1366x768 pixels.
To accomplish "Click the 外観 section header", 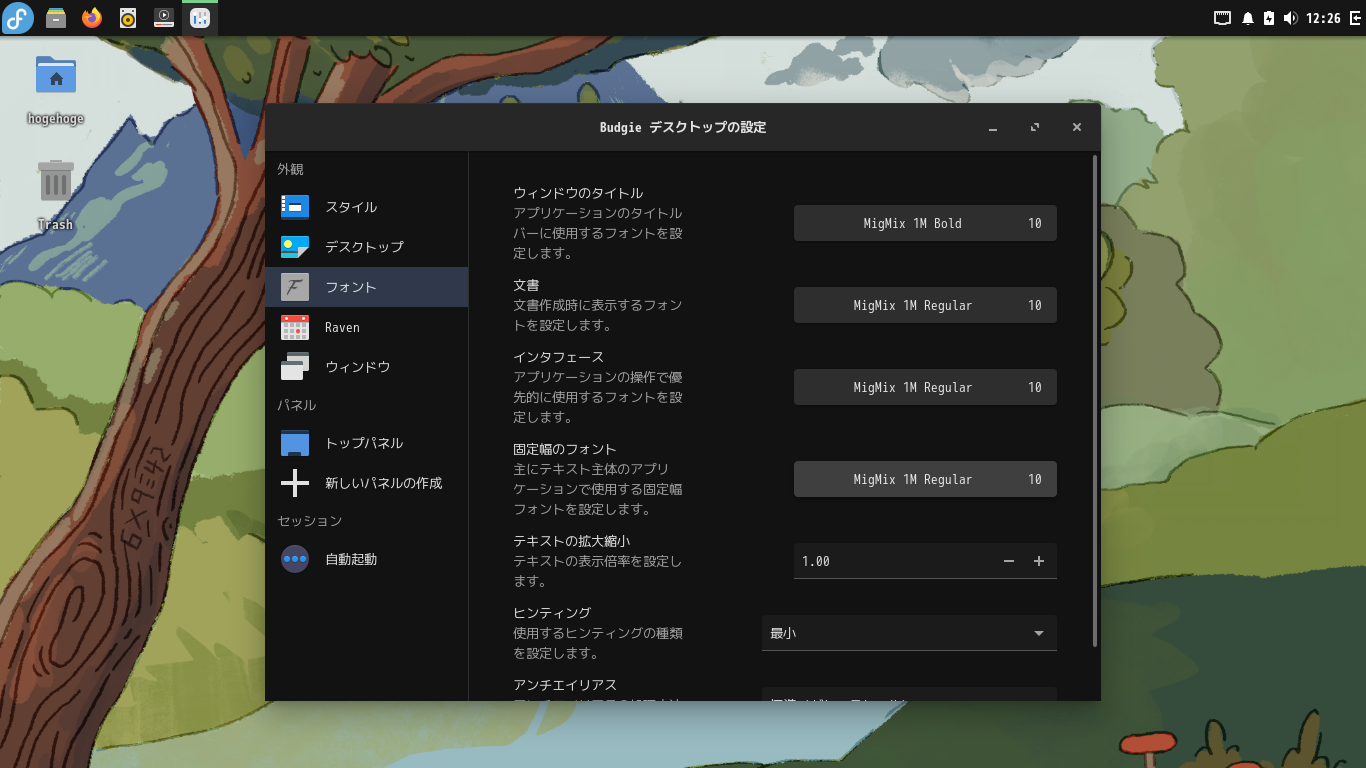I will pyautogui.click(x=290, y=170).
